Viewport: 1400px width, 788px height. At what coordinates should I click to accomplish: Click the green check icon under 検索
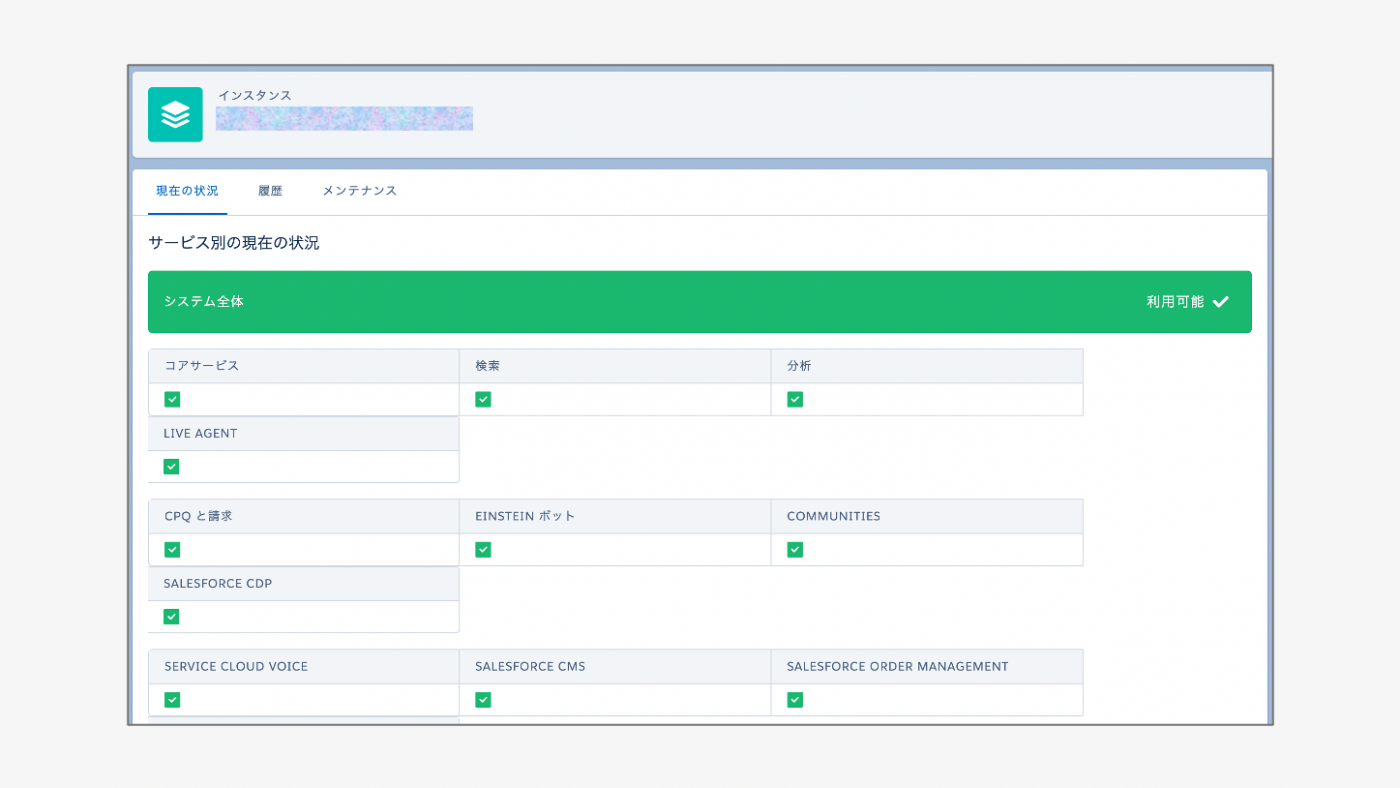pyautogui.click(x=483, y=399)
